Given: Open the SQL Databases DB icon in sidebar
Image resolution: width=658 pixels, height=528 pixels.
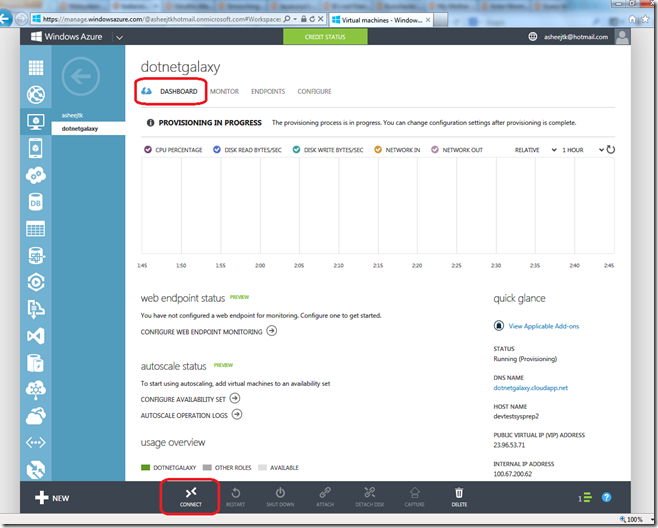Looking at the screenshot, I should click(x=36, y=202).
